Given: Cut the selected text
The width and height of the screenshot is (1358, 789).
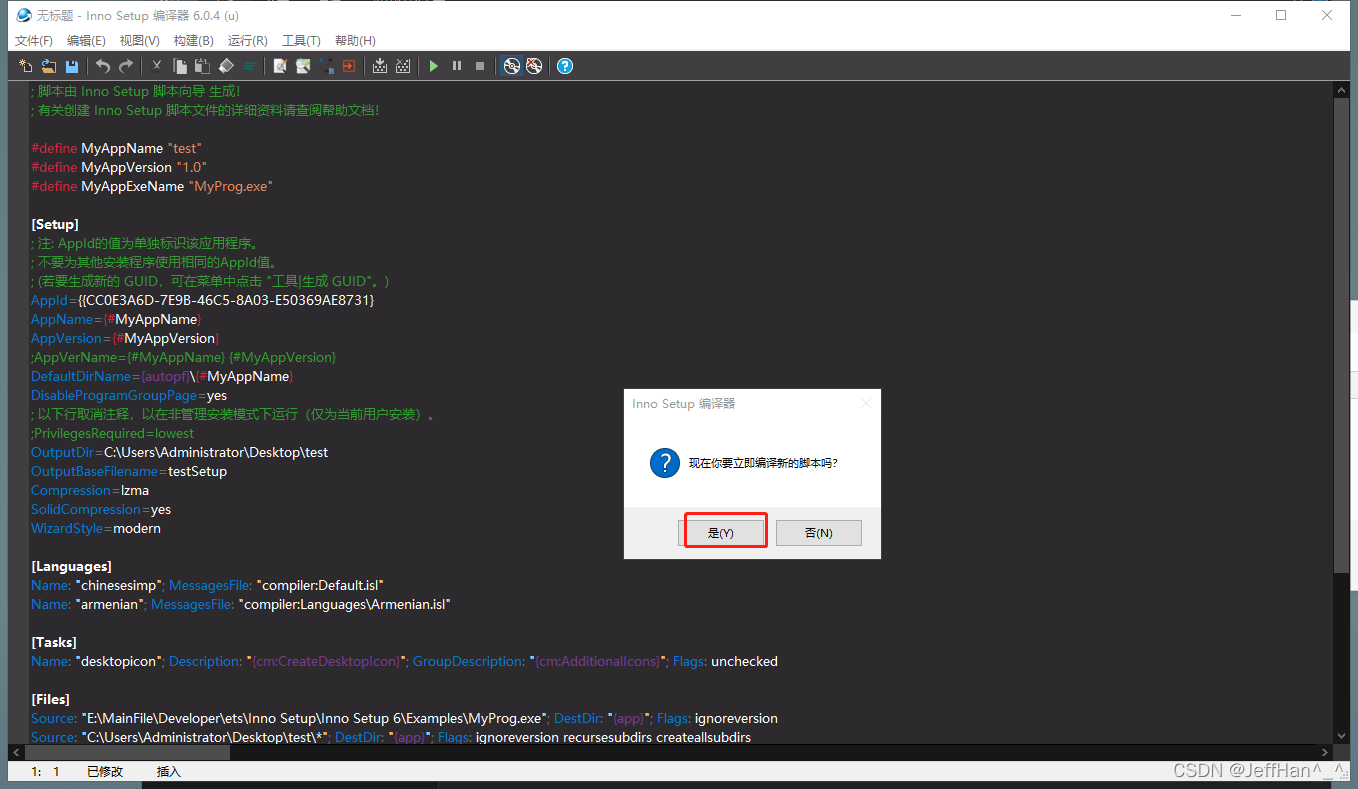Looking at the screenshot, I should coord(155,66).
